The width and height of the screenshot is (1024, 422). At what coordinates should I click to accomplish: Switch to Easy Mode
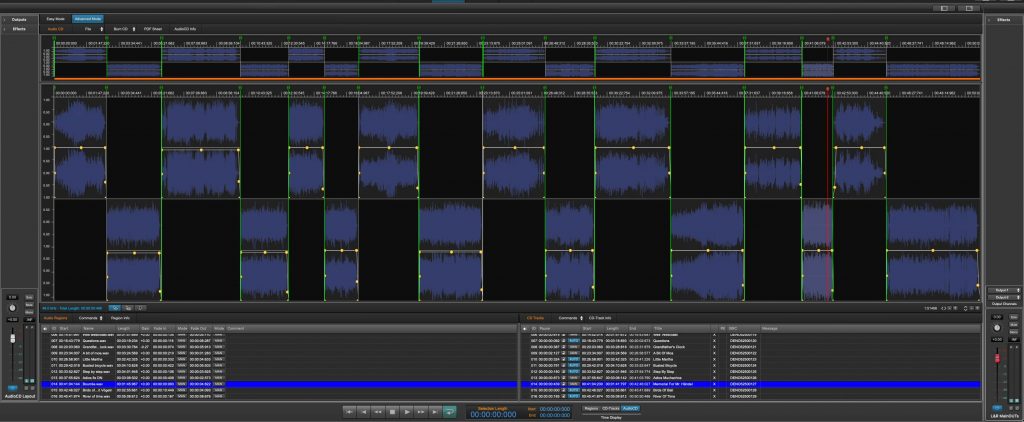(x=55, y=19)
